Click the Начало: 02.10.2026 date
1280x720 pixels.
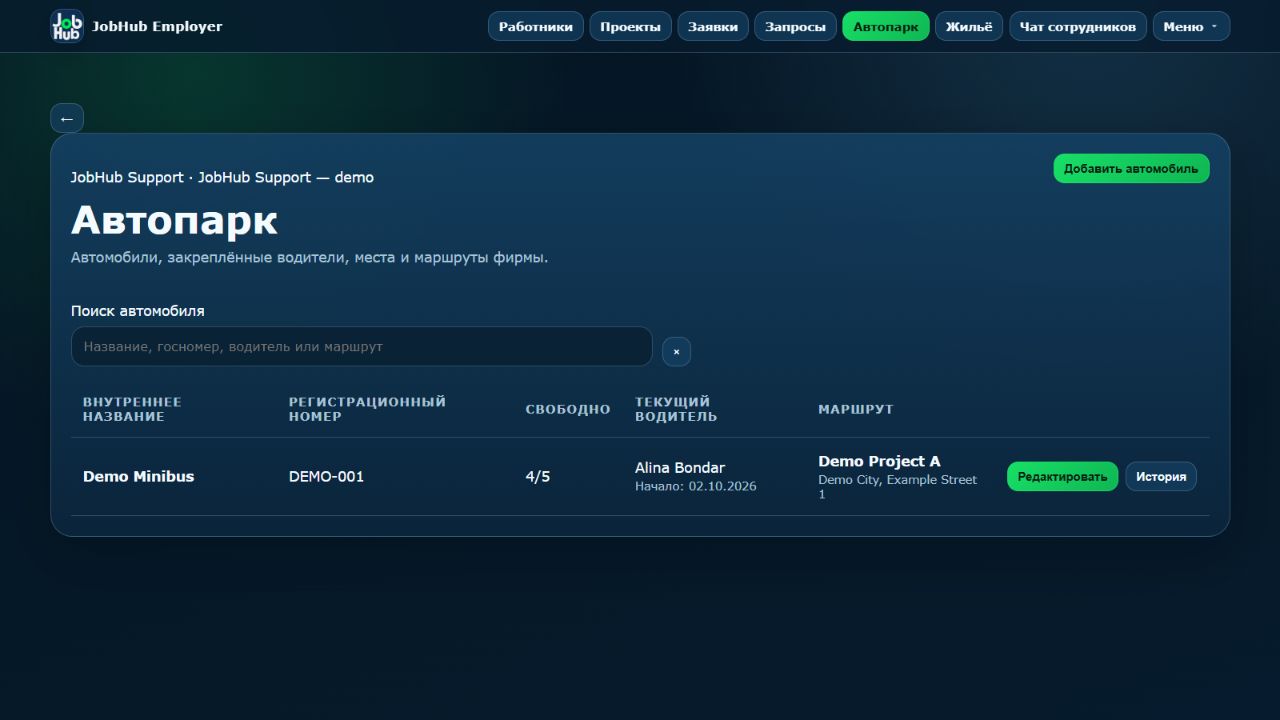tap(696, 486)
